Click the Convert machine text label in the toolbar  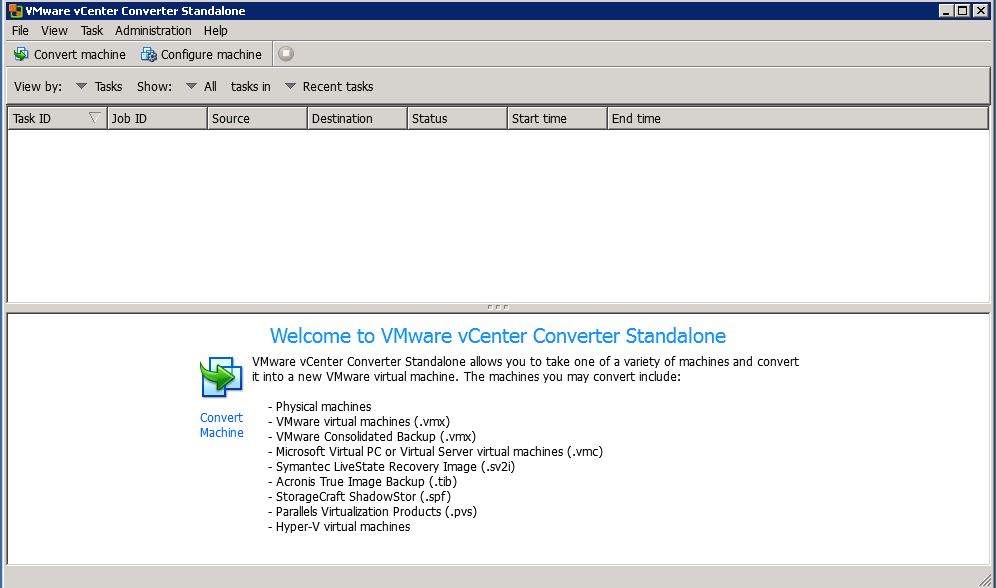(79, 55)
